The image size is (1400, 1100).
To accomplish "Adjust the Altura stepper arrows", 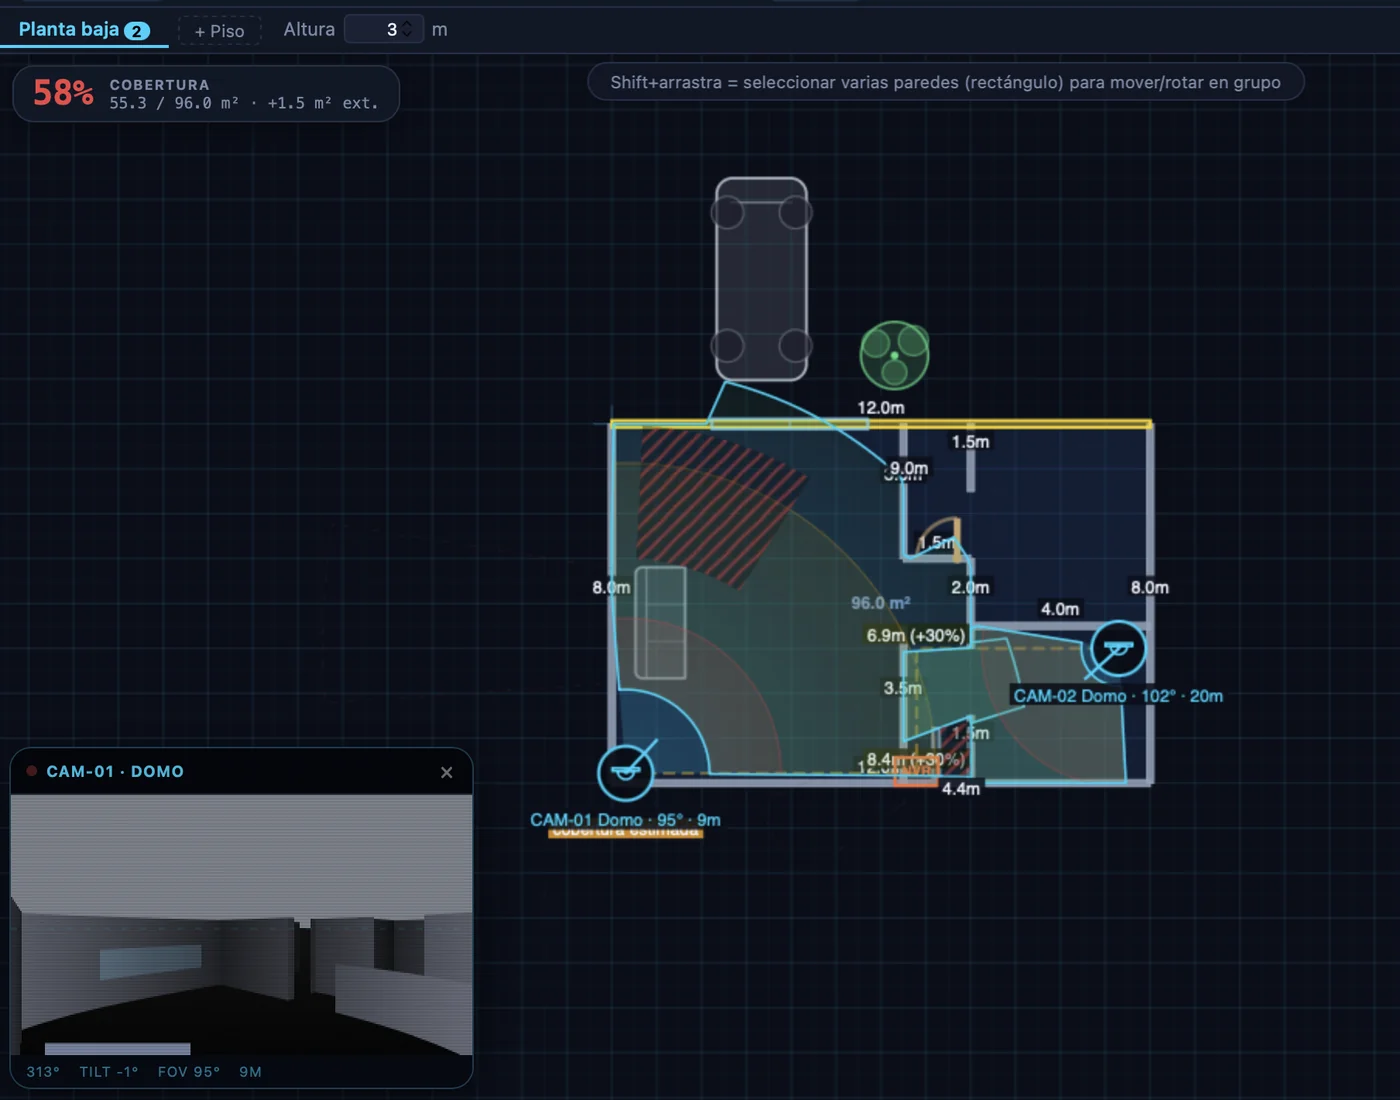I will (x=407, y=30).
